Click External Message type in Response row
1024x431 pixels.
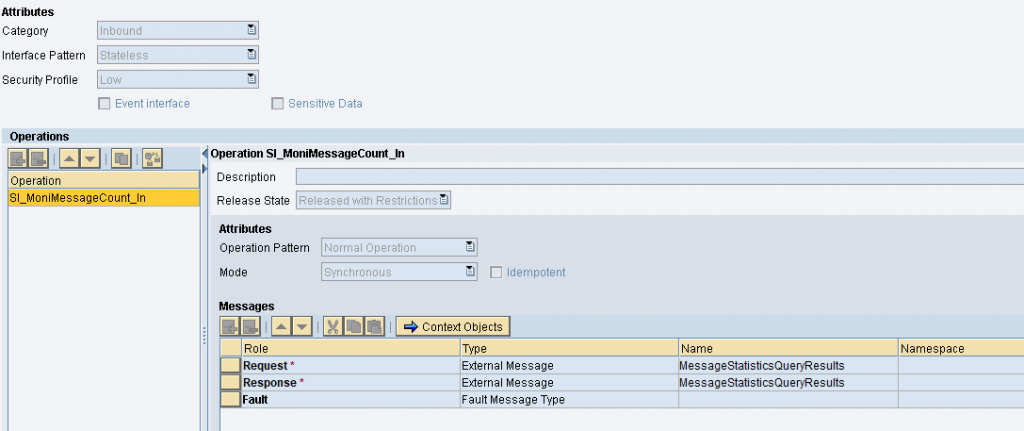(569, 382)
